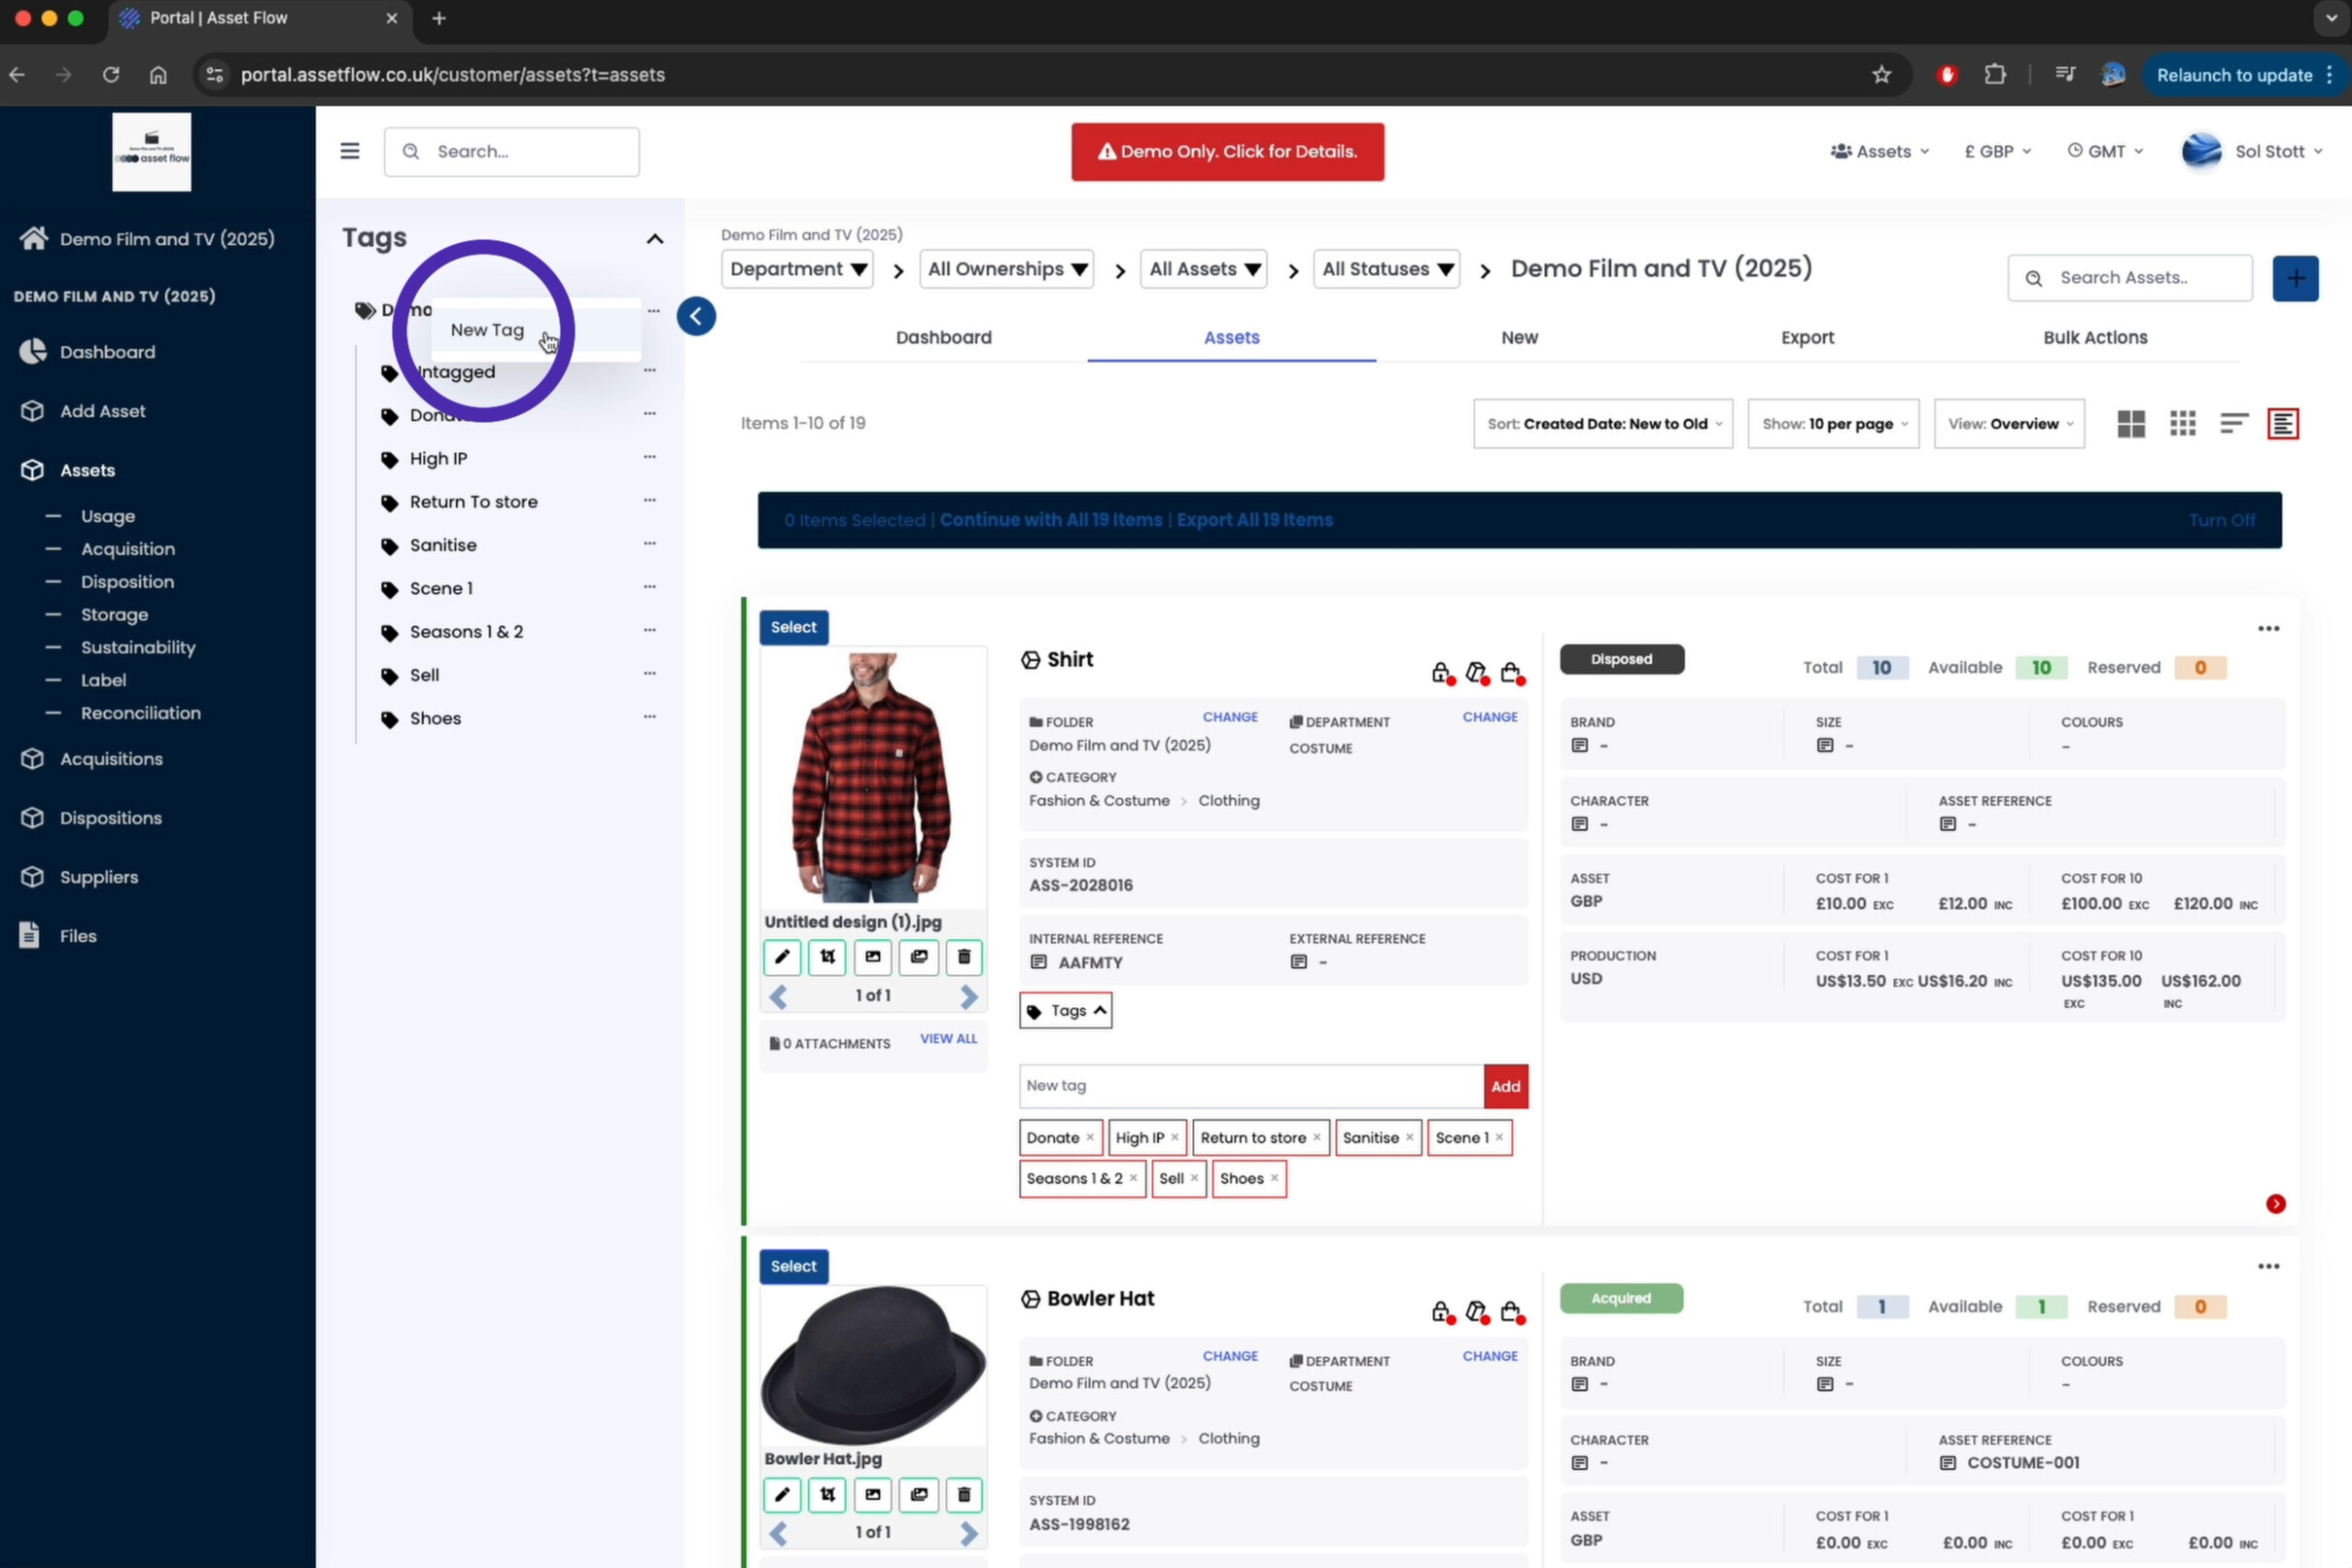Toggle the hamburger menu icon
The width and height of the screenshot is (2352, 1568).
click(349, 151)
